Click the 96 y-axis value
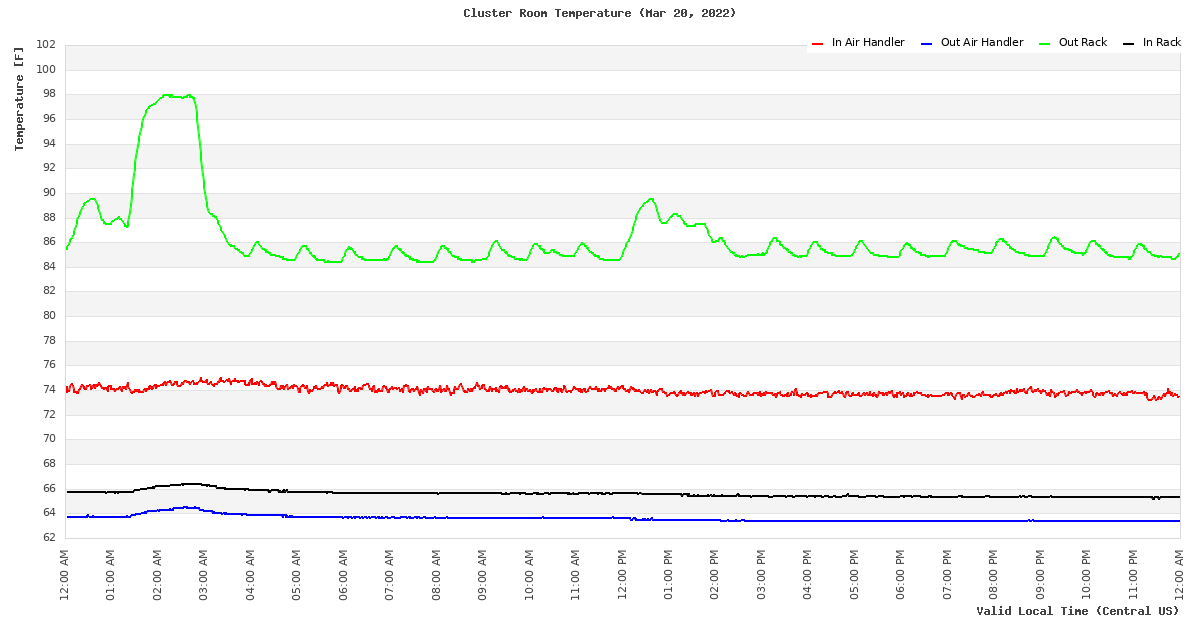 tap(49, 119)
